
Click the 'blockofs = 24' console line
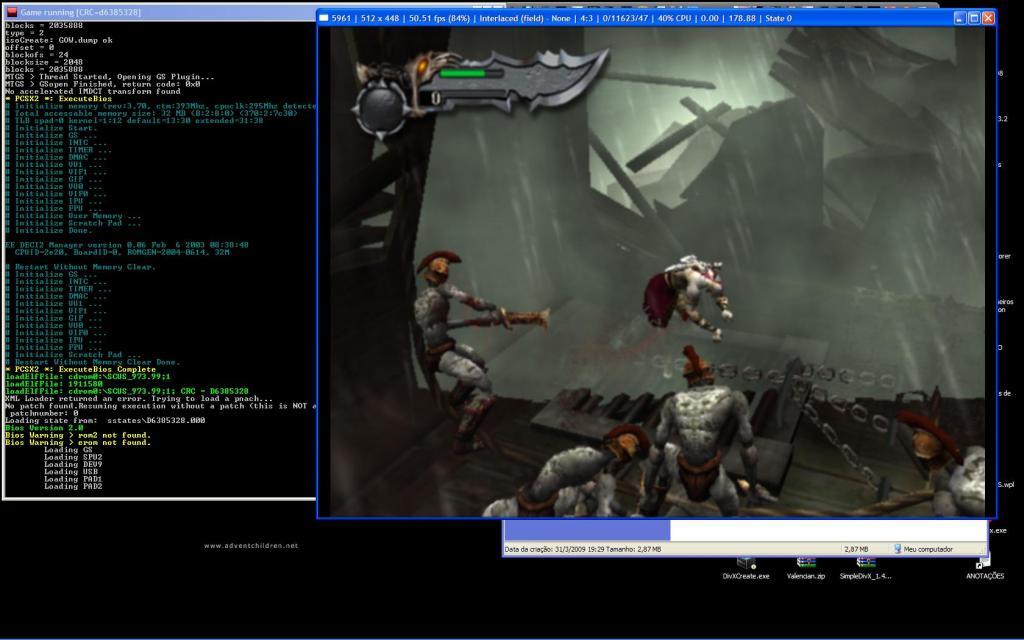(37, 55)
